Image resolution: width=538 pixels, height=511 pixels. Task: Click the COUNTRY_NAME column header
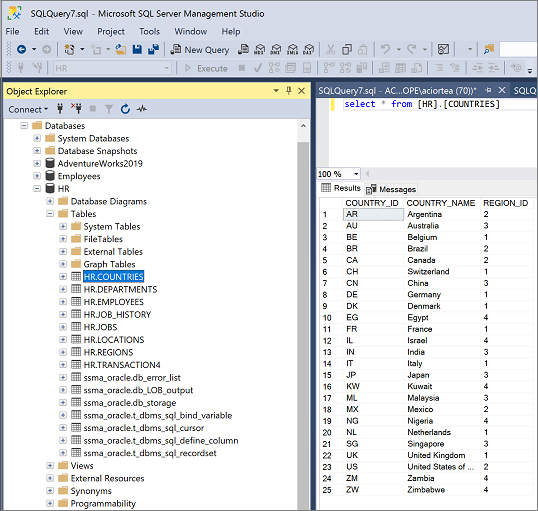point(441,203)
